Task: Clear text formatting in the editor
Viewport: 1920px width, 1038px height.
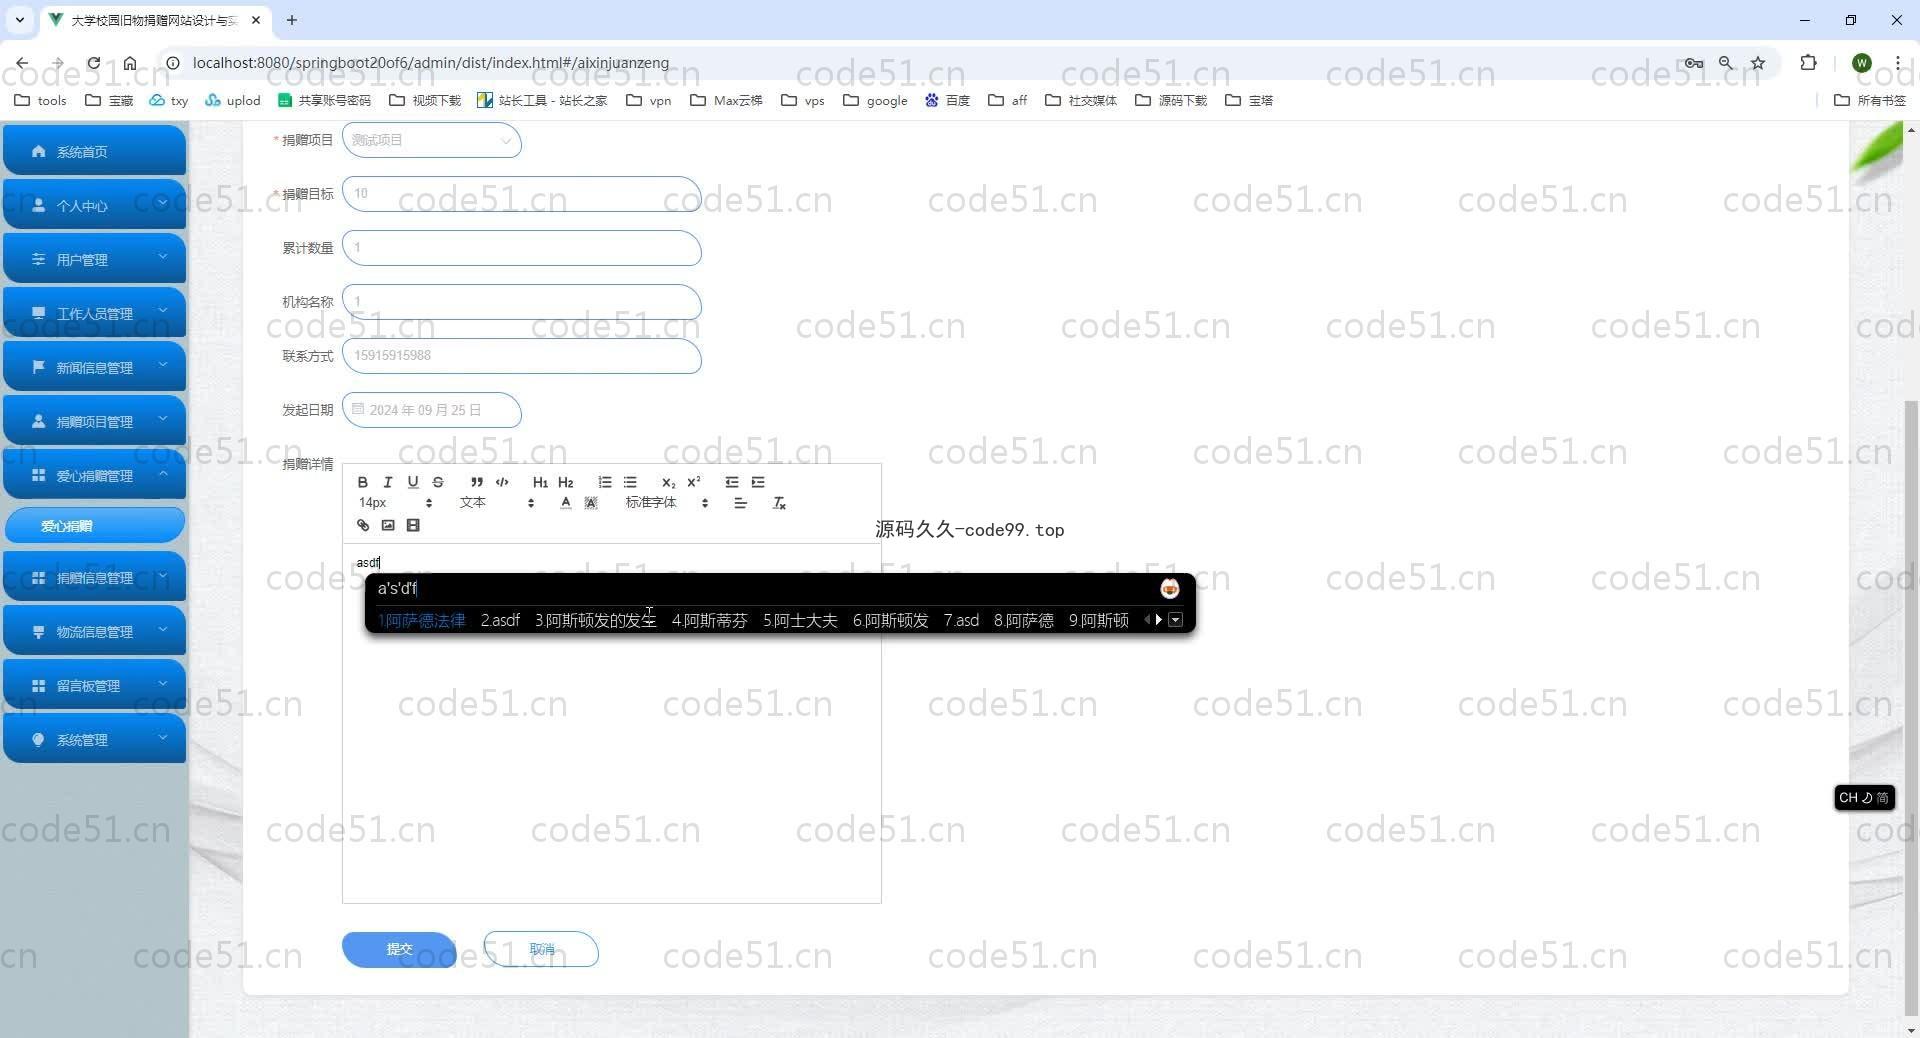Action: 779,503
